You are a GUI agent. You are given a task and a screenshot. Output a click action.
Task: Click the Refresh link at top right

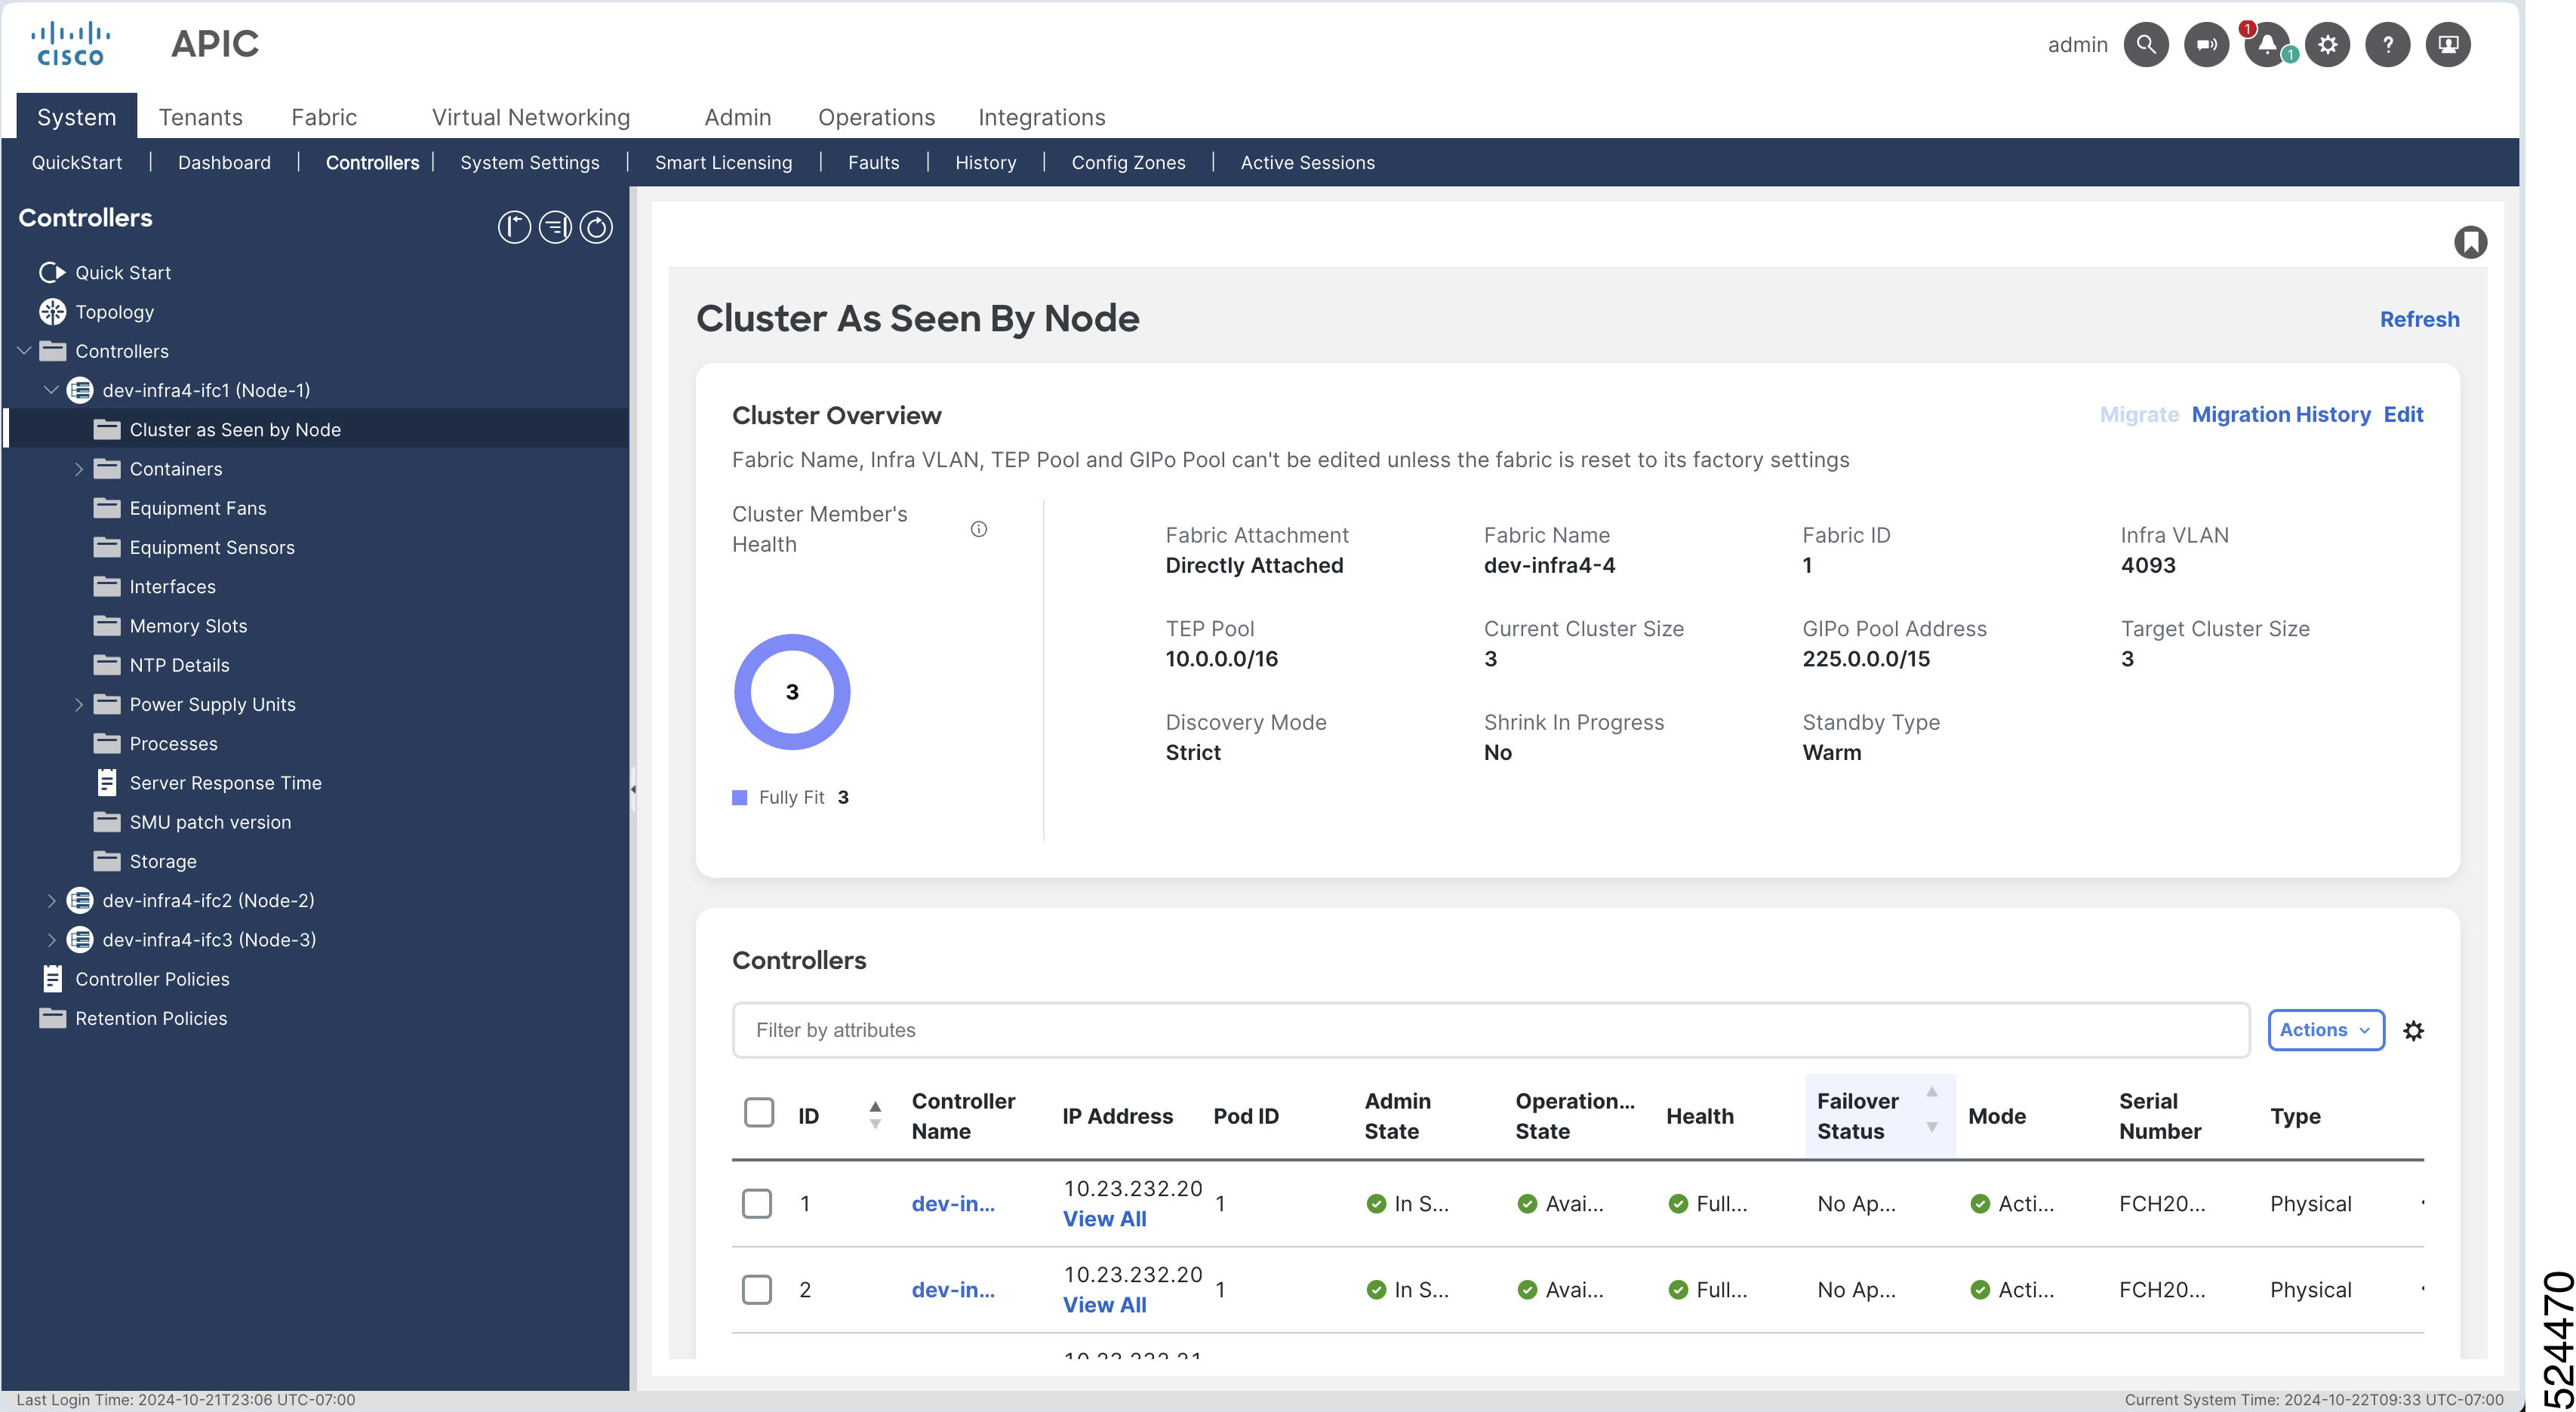2418,319
